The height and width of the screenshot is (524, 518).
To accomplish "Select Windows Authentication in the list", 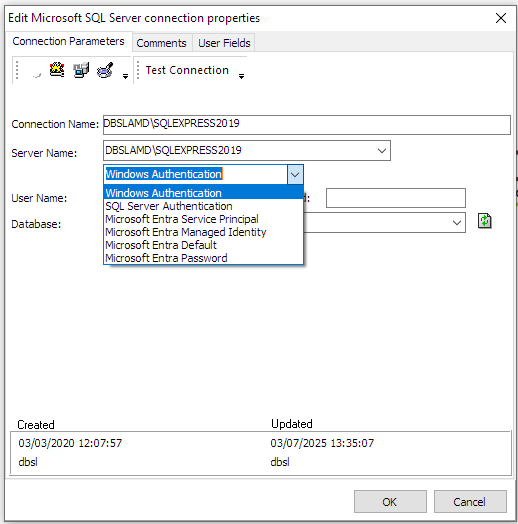I will pos(204,193).
